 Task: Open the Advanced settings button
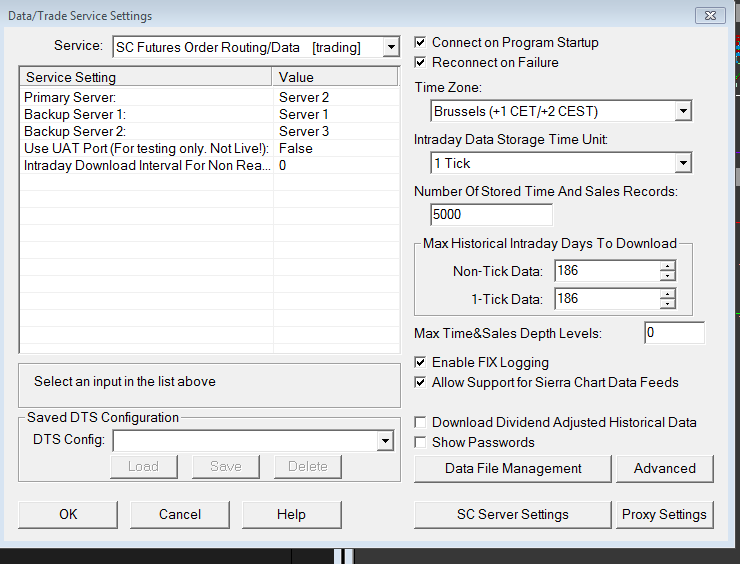pyautogui.click(x=664, y=469)
